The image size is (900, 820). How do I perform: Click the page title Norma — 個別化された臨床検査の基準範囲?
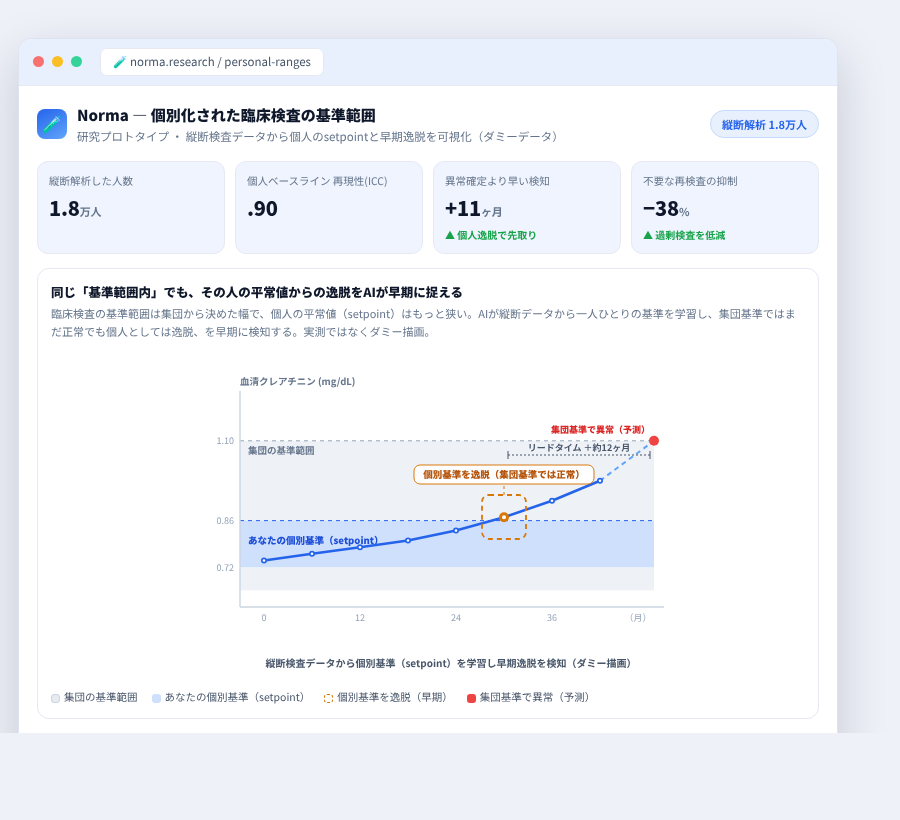(x=226, y=115)
